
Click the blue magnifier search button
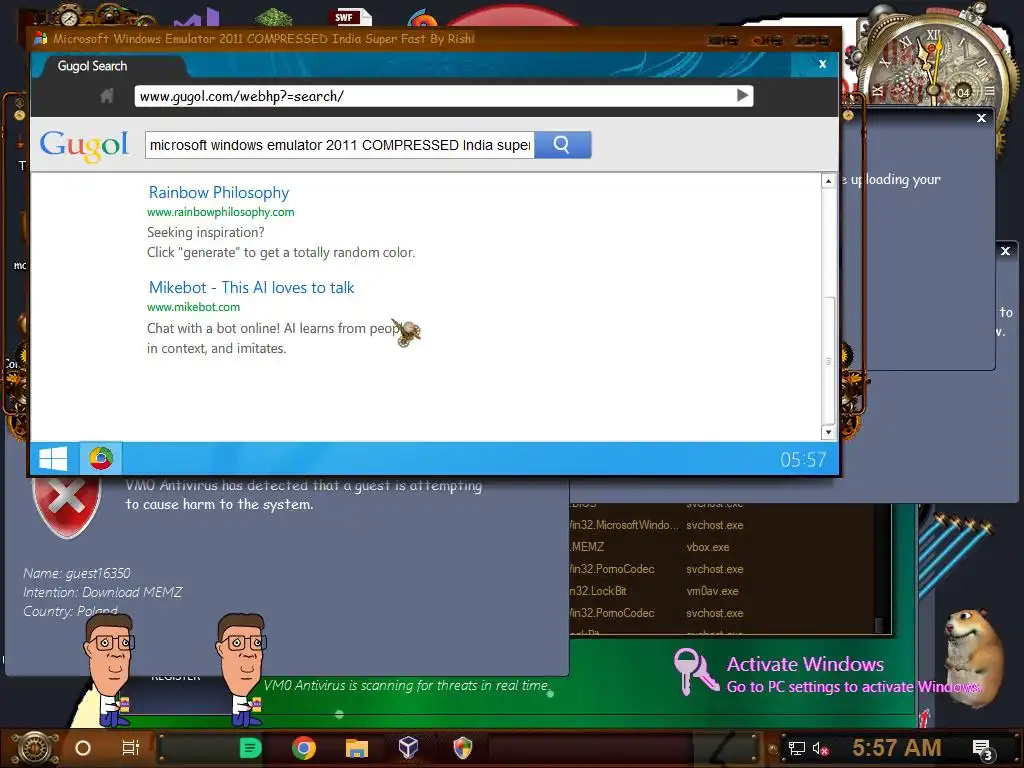(562, 144)
